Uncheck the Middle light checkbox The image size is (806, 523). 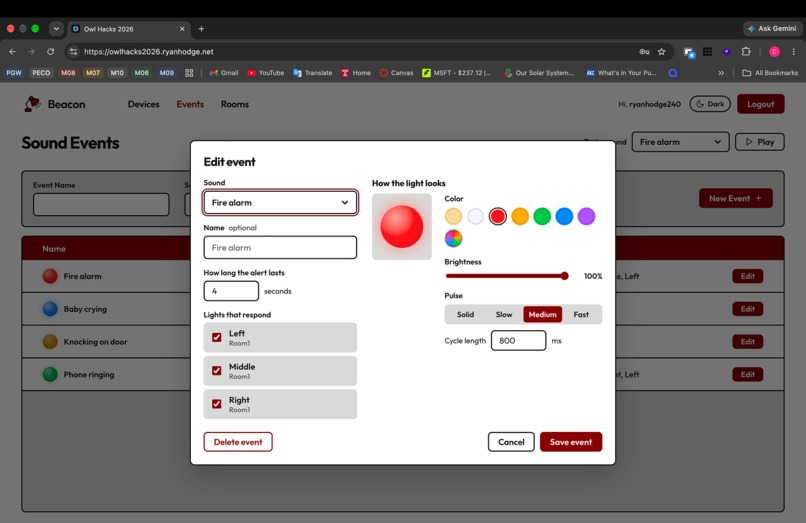[216, 370]
